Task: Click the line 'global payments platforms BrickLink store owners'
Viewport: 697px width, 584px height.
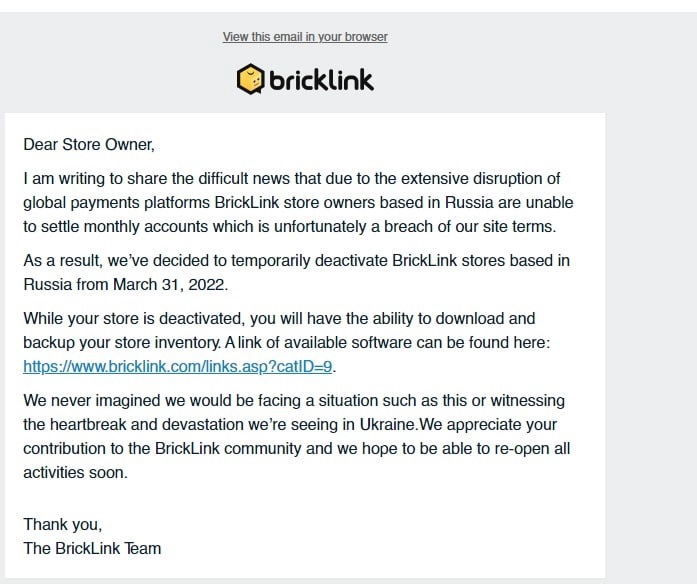Action: pyautogui.click(x=298, y=203)
